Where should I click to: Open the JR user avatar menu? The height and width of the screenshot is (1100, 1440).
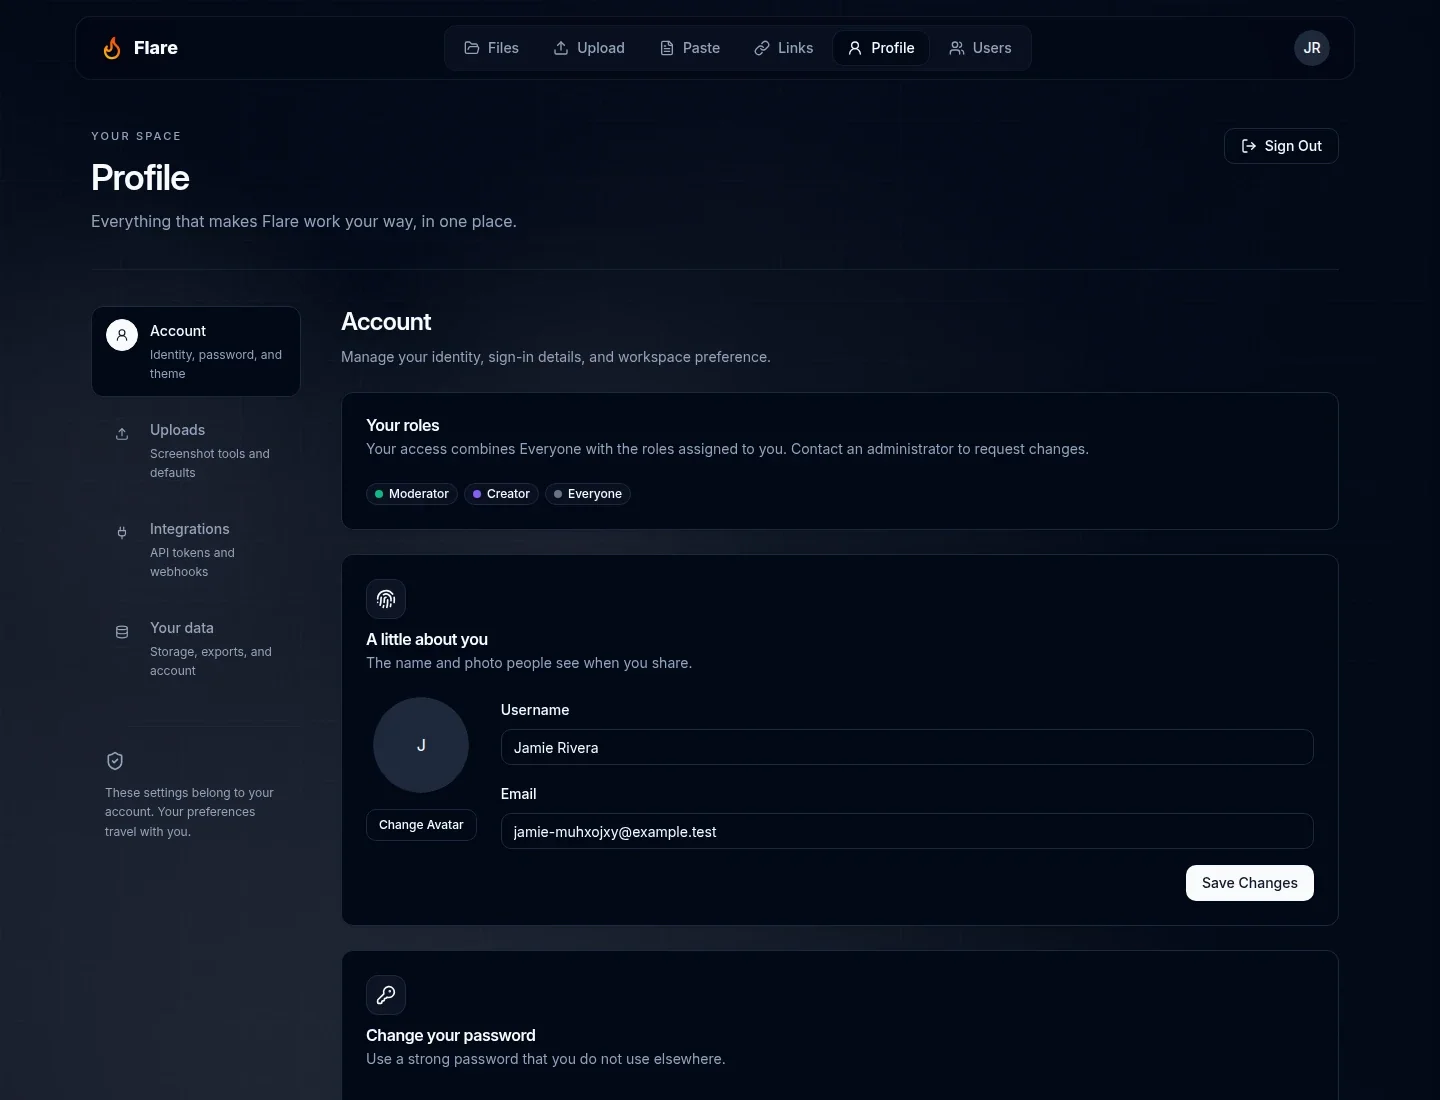1312,48
